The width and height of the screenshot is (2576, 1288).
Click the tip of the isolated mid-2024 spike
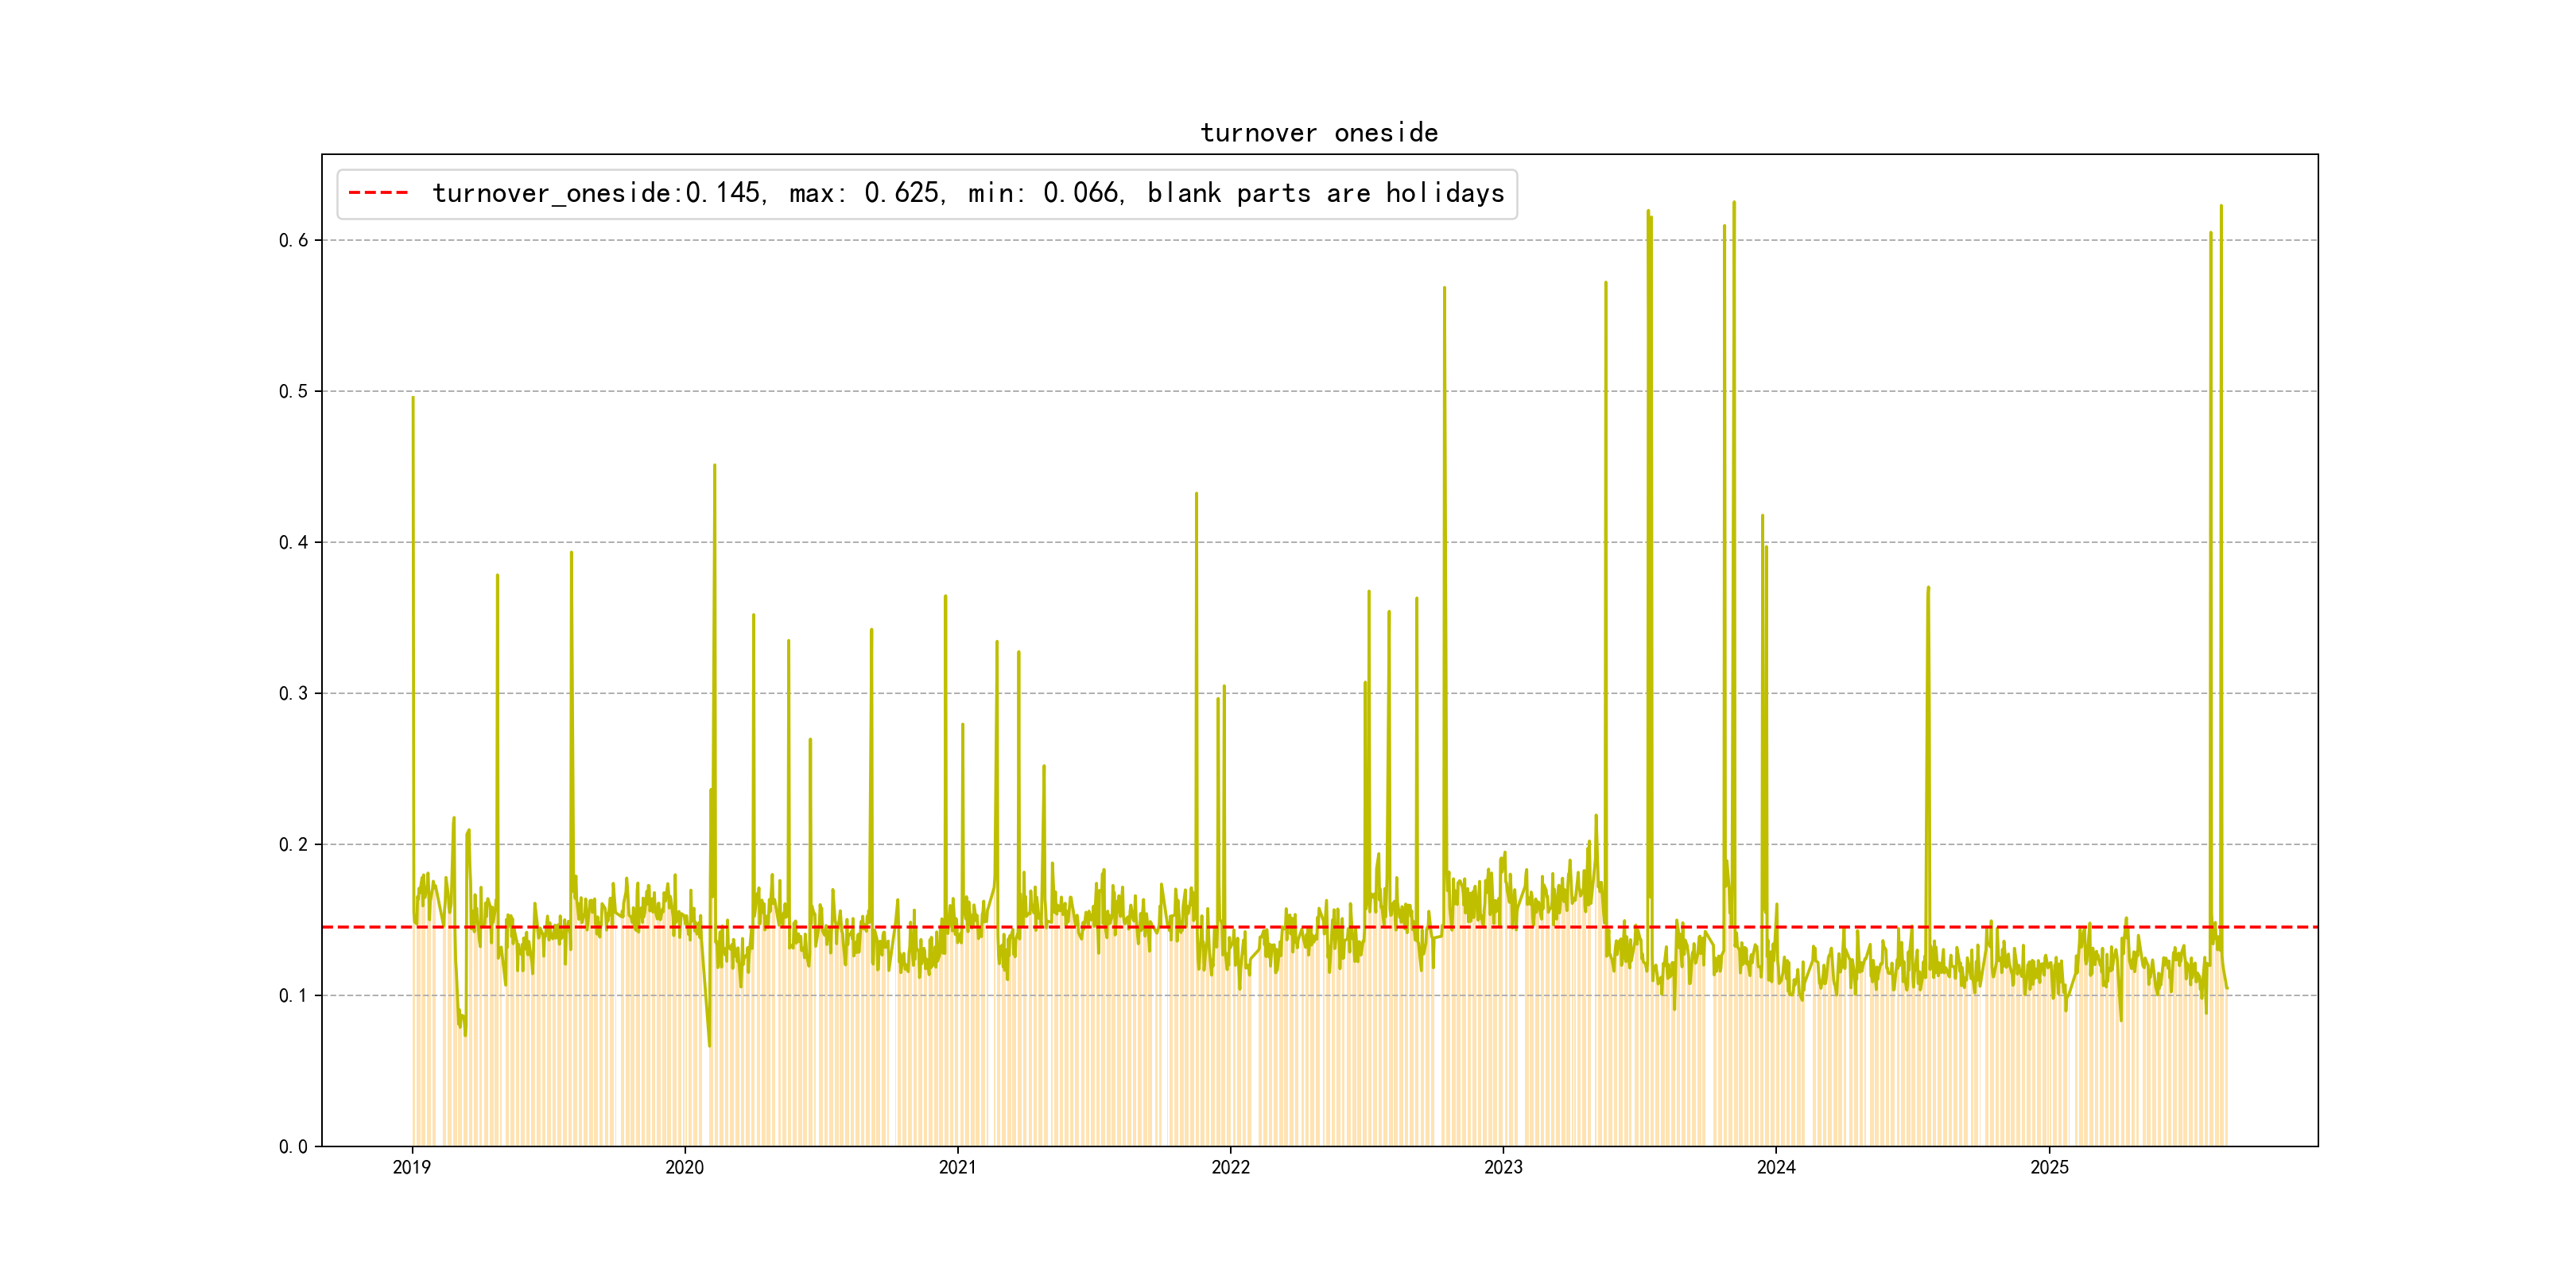(x=1928, y=588)
